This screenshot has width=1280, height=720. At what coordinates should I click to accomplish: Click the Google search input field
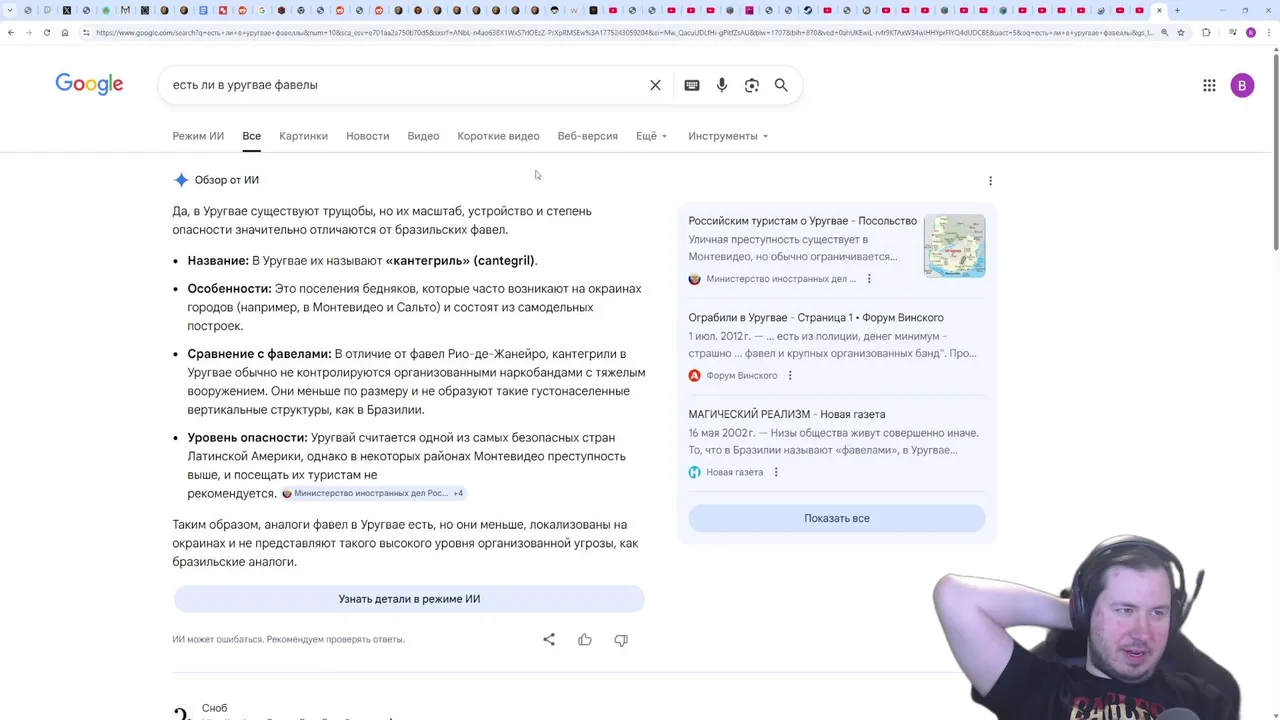pos(405,85)
